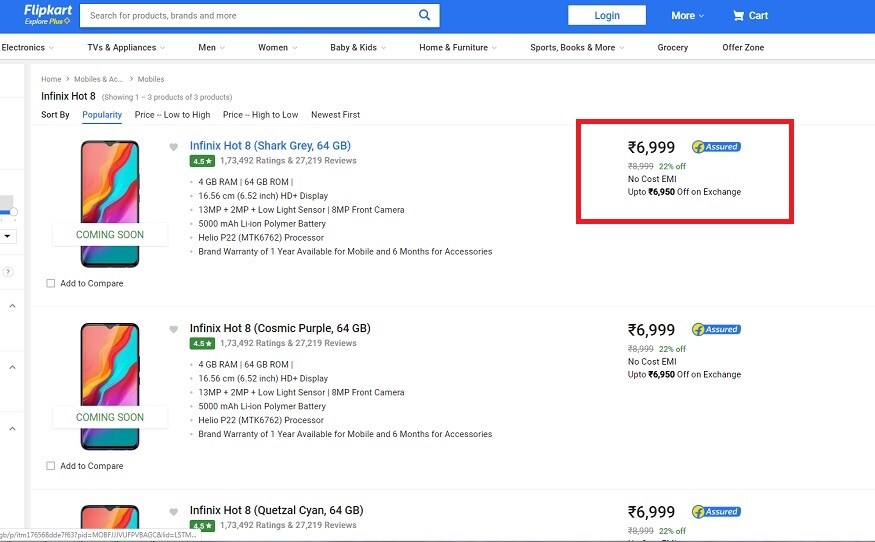Wishlist heart for Cosmic Purple phone
The width and height of the screenshot is (875, 542).
174,329
